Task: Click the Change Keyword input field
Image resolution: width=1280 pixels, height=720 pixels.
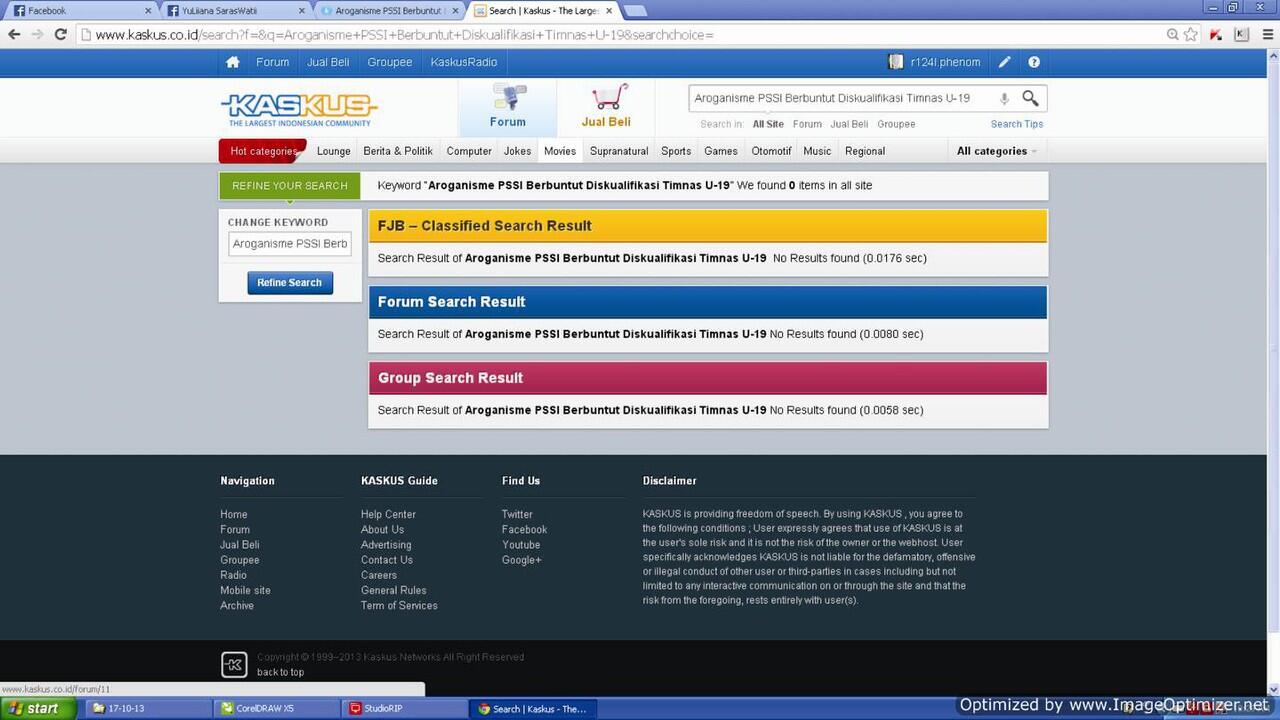Action: pyautogui.click(x=290, y=244)
